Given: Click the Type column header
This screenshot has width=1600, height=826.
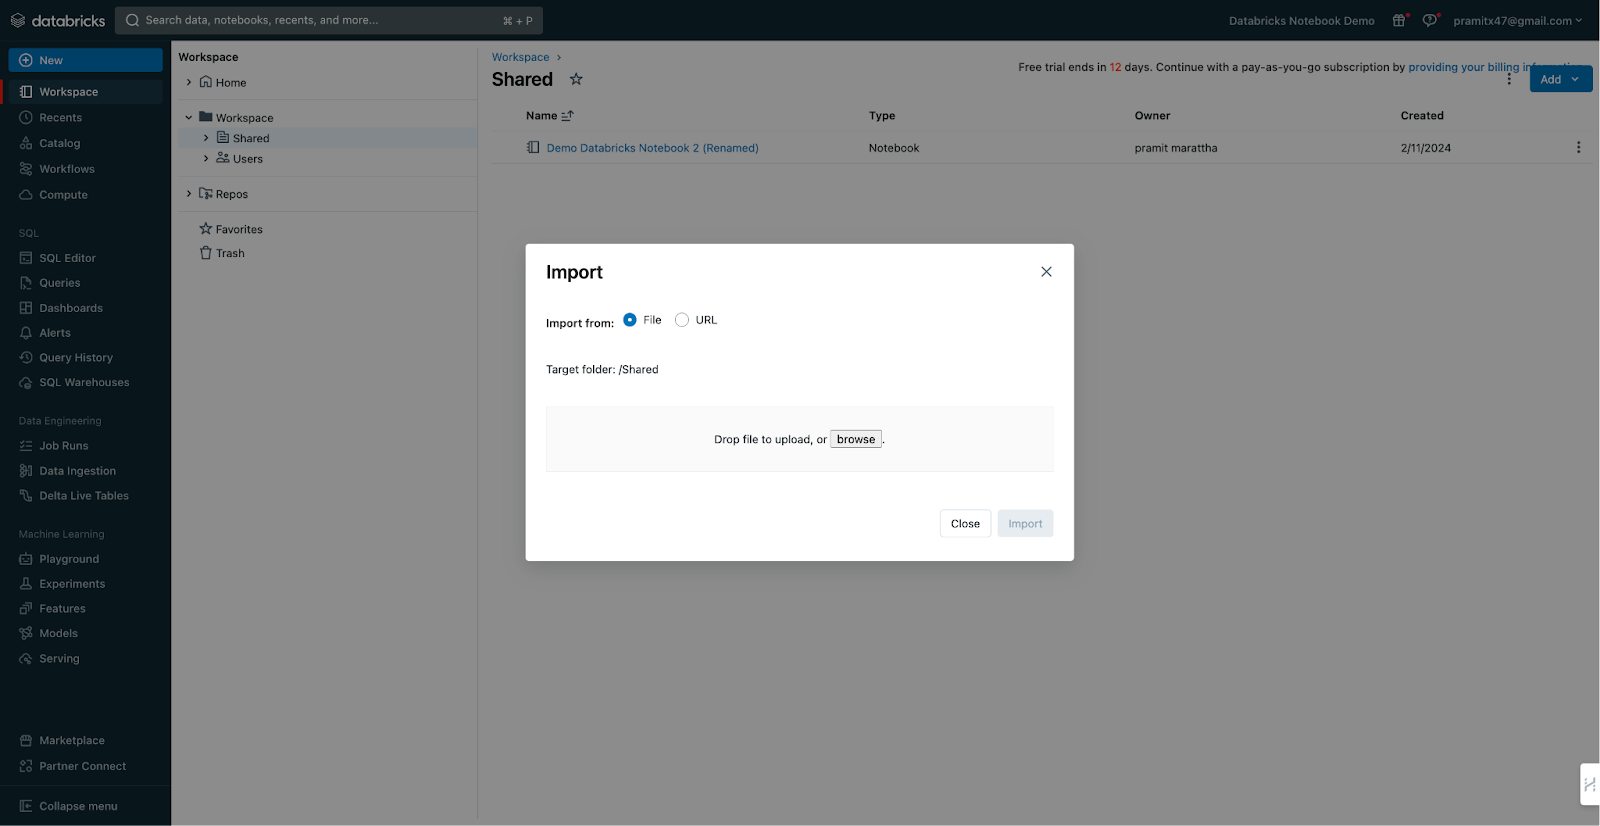Looking at the screenshot, I should point(882,116).
